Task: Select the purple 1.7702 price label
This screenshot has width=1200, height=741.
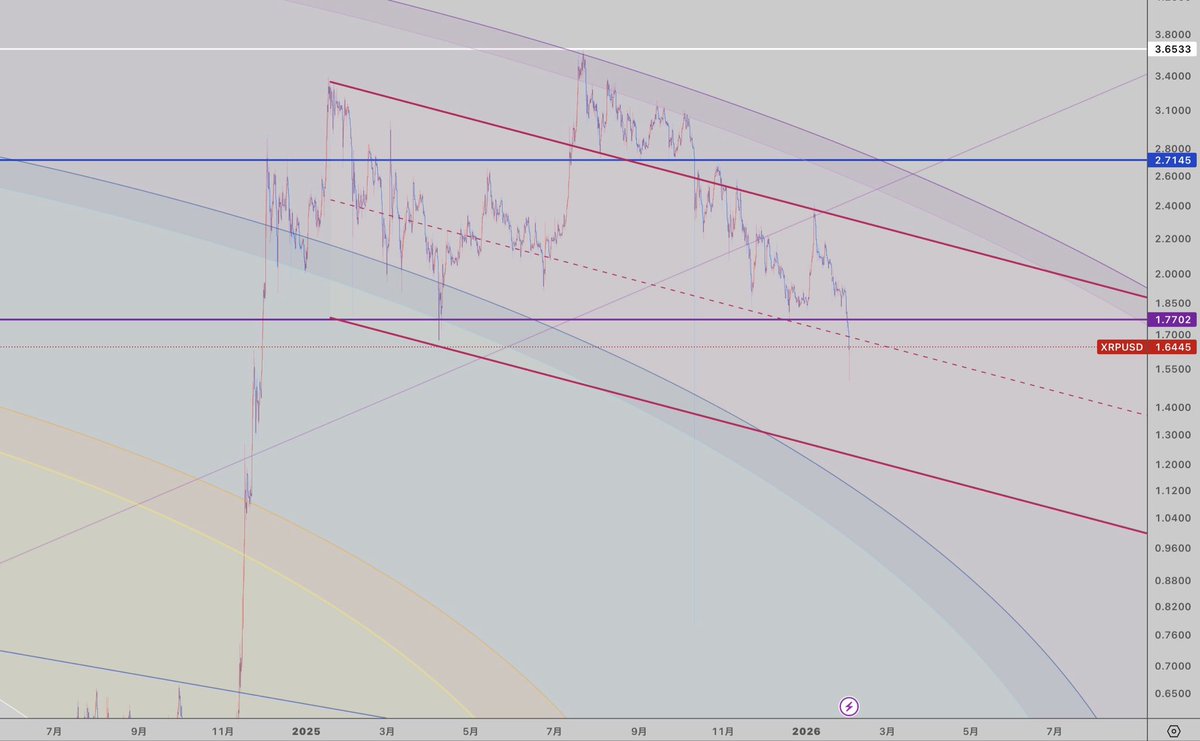Action: tap(1171, 320)
